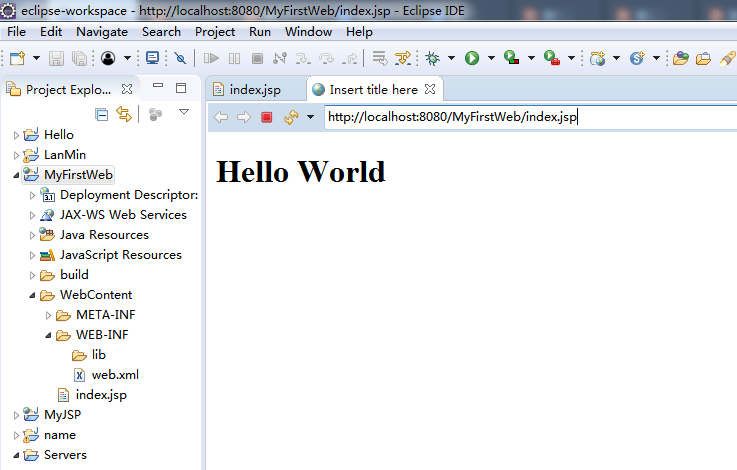Click the New Dynamic Web Project icon
This screenshot has height=470, width=737.
coord(597,58)
